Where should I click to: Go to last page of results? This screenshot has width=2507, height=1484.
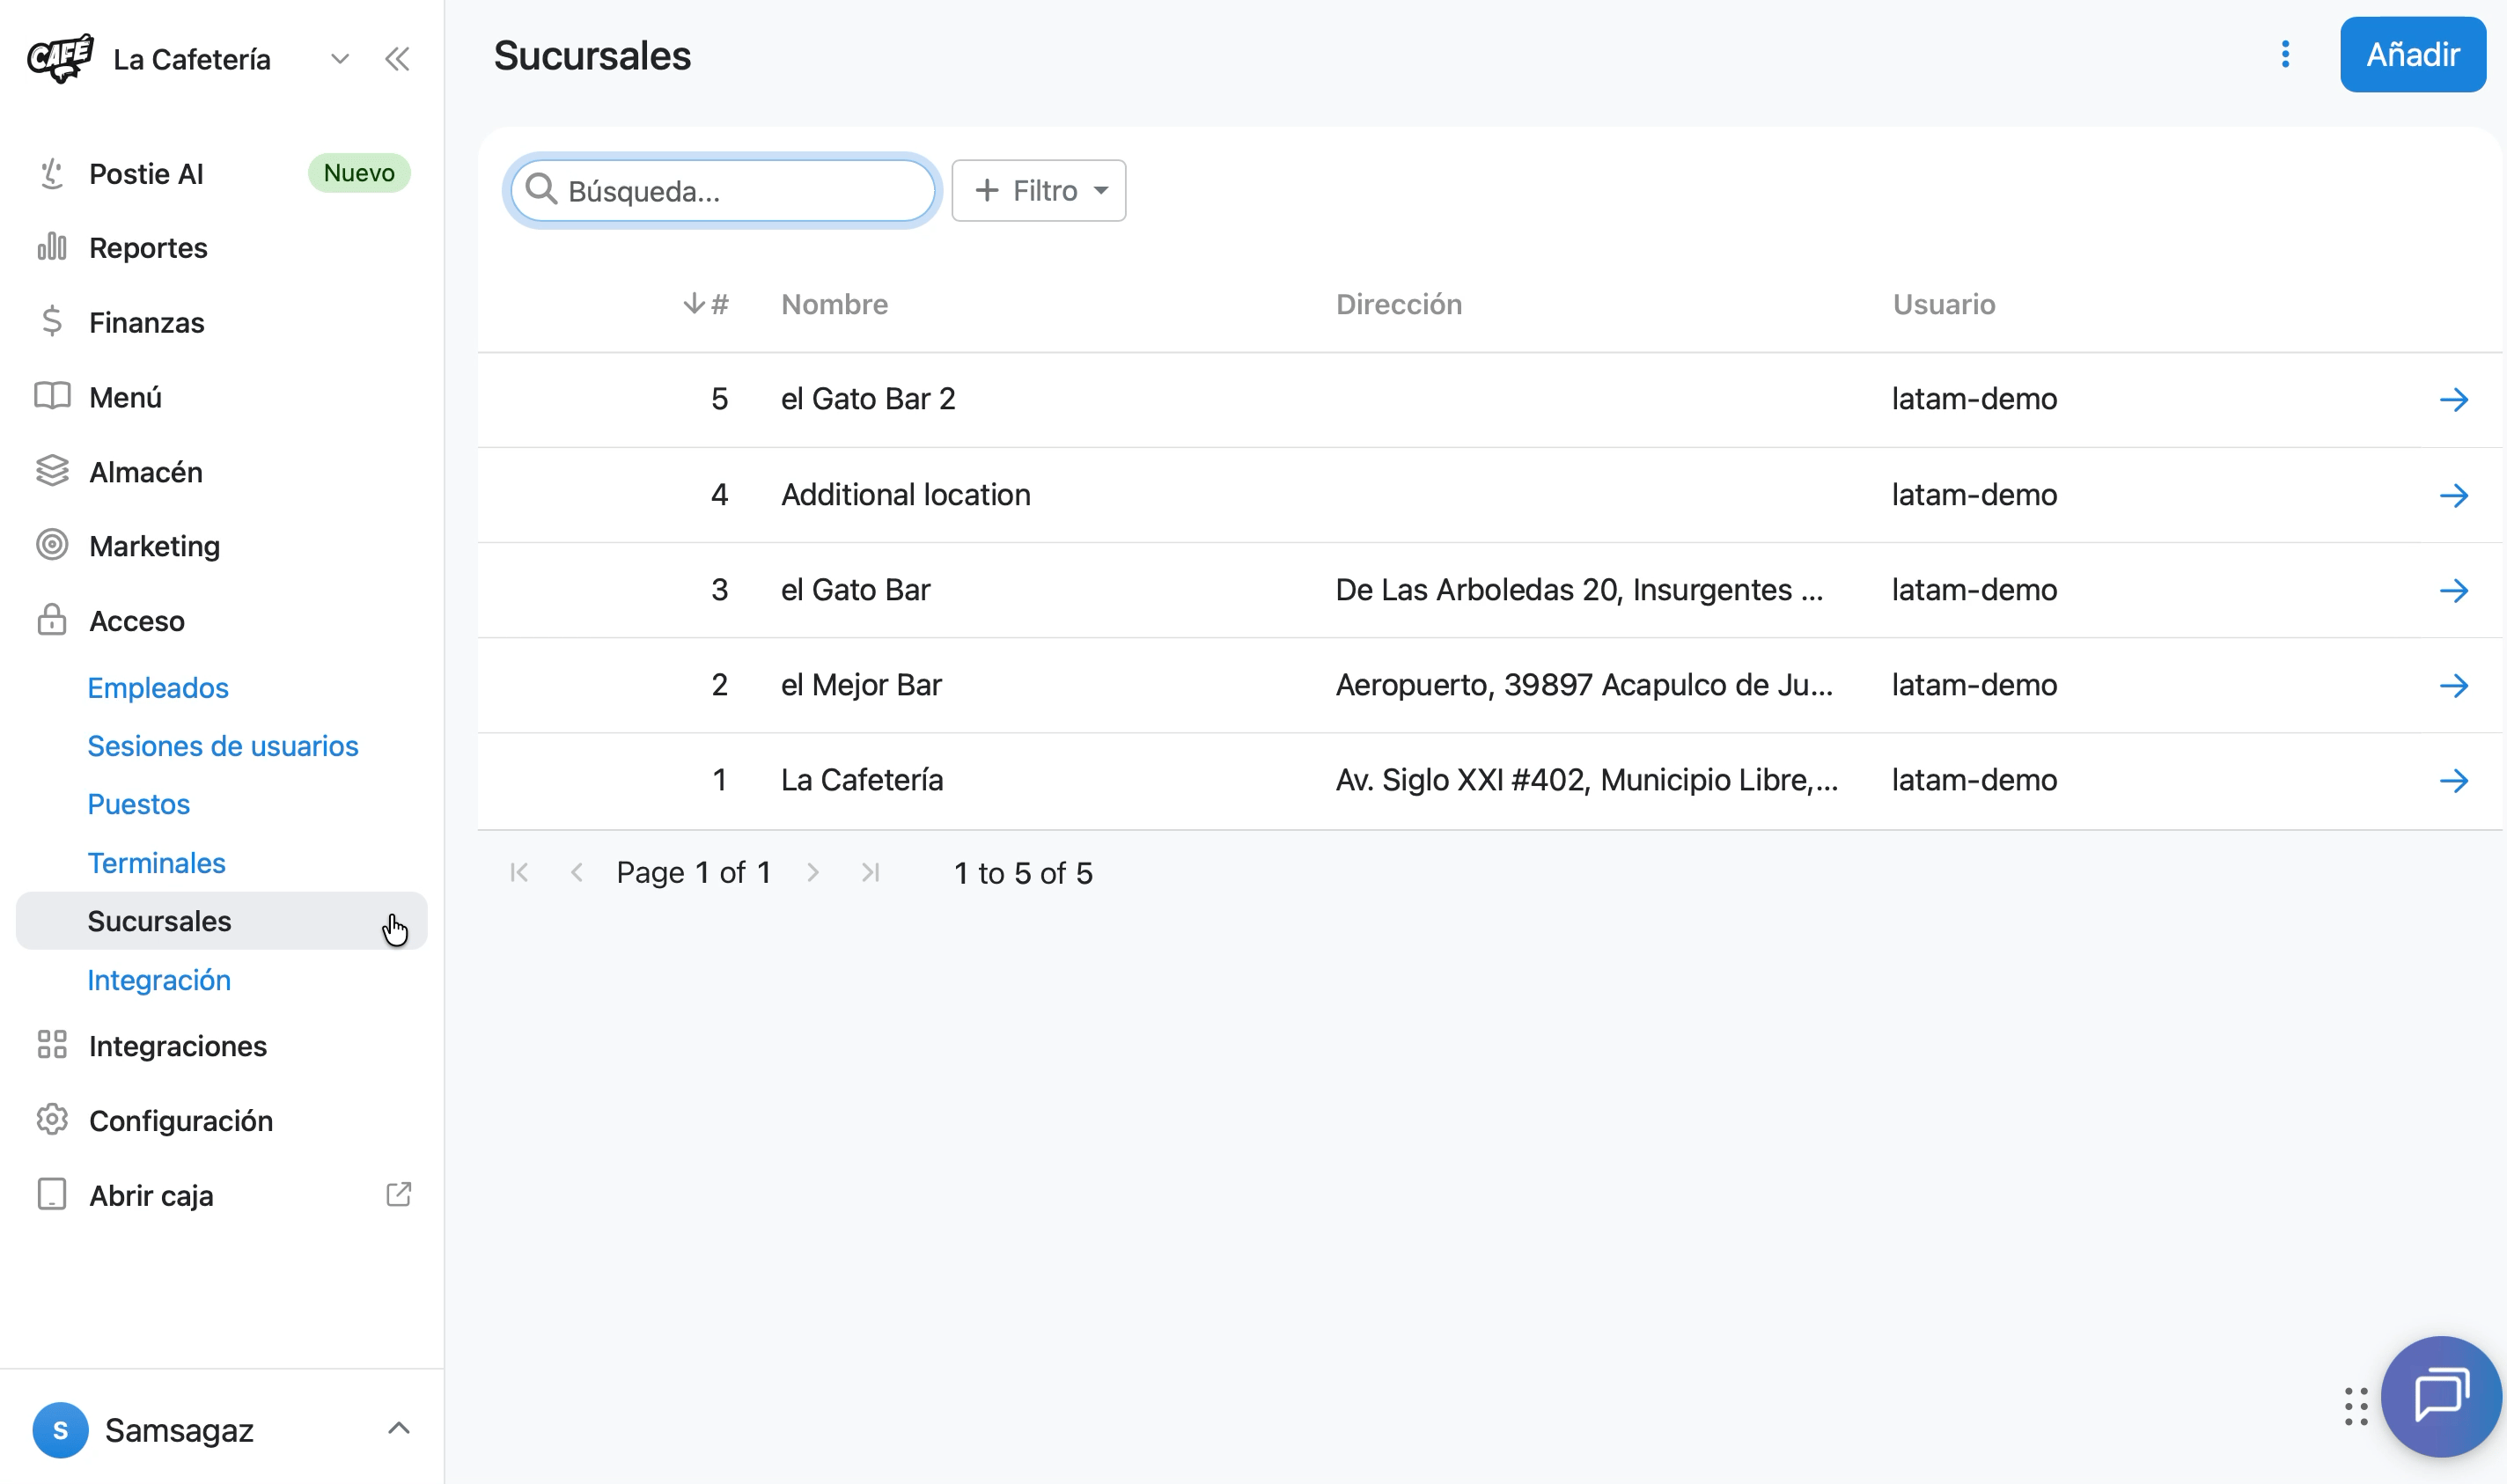[x=871, y=872]
